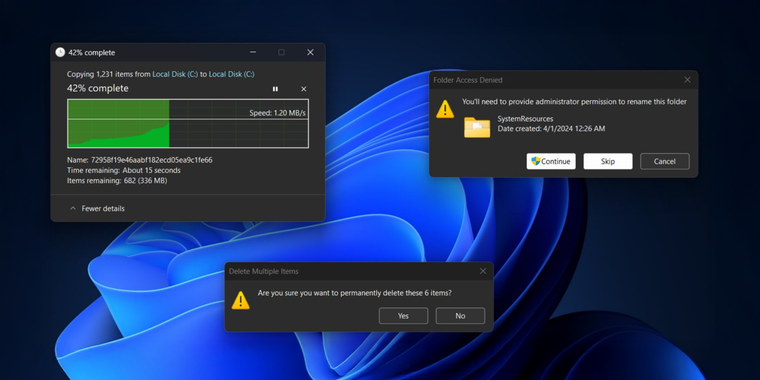
Task: Click Time remaining: About 15 seconds
Action: [x=124, y=171]
